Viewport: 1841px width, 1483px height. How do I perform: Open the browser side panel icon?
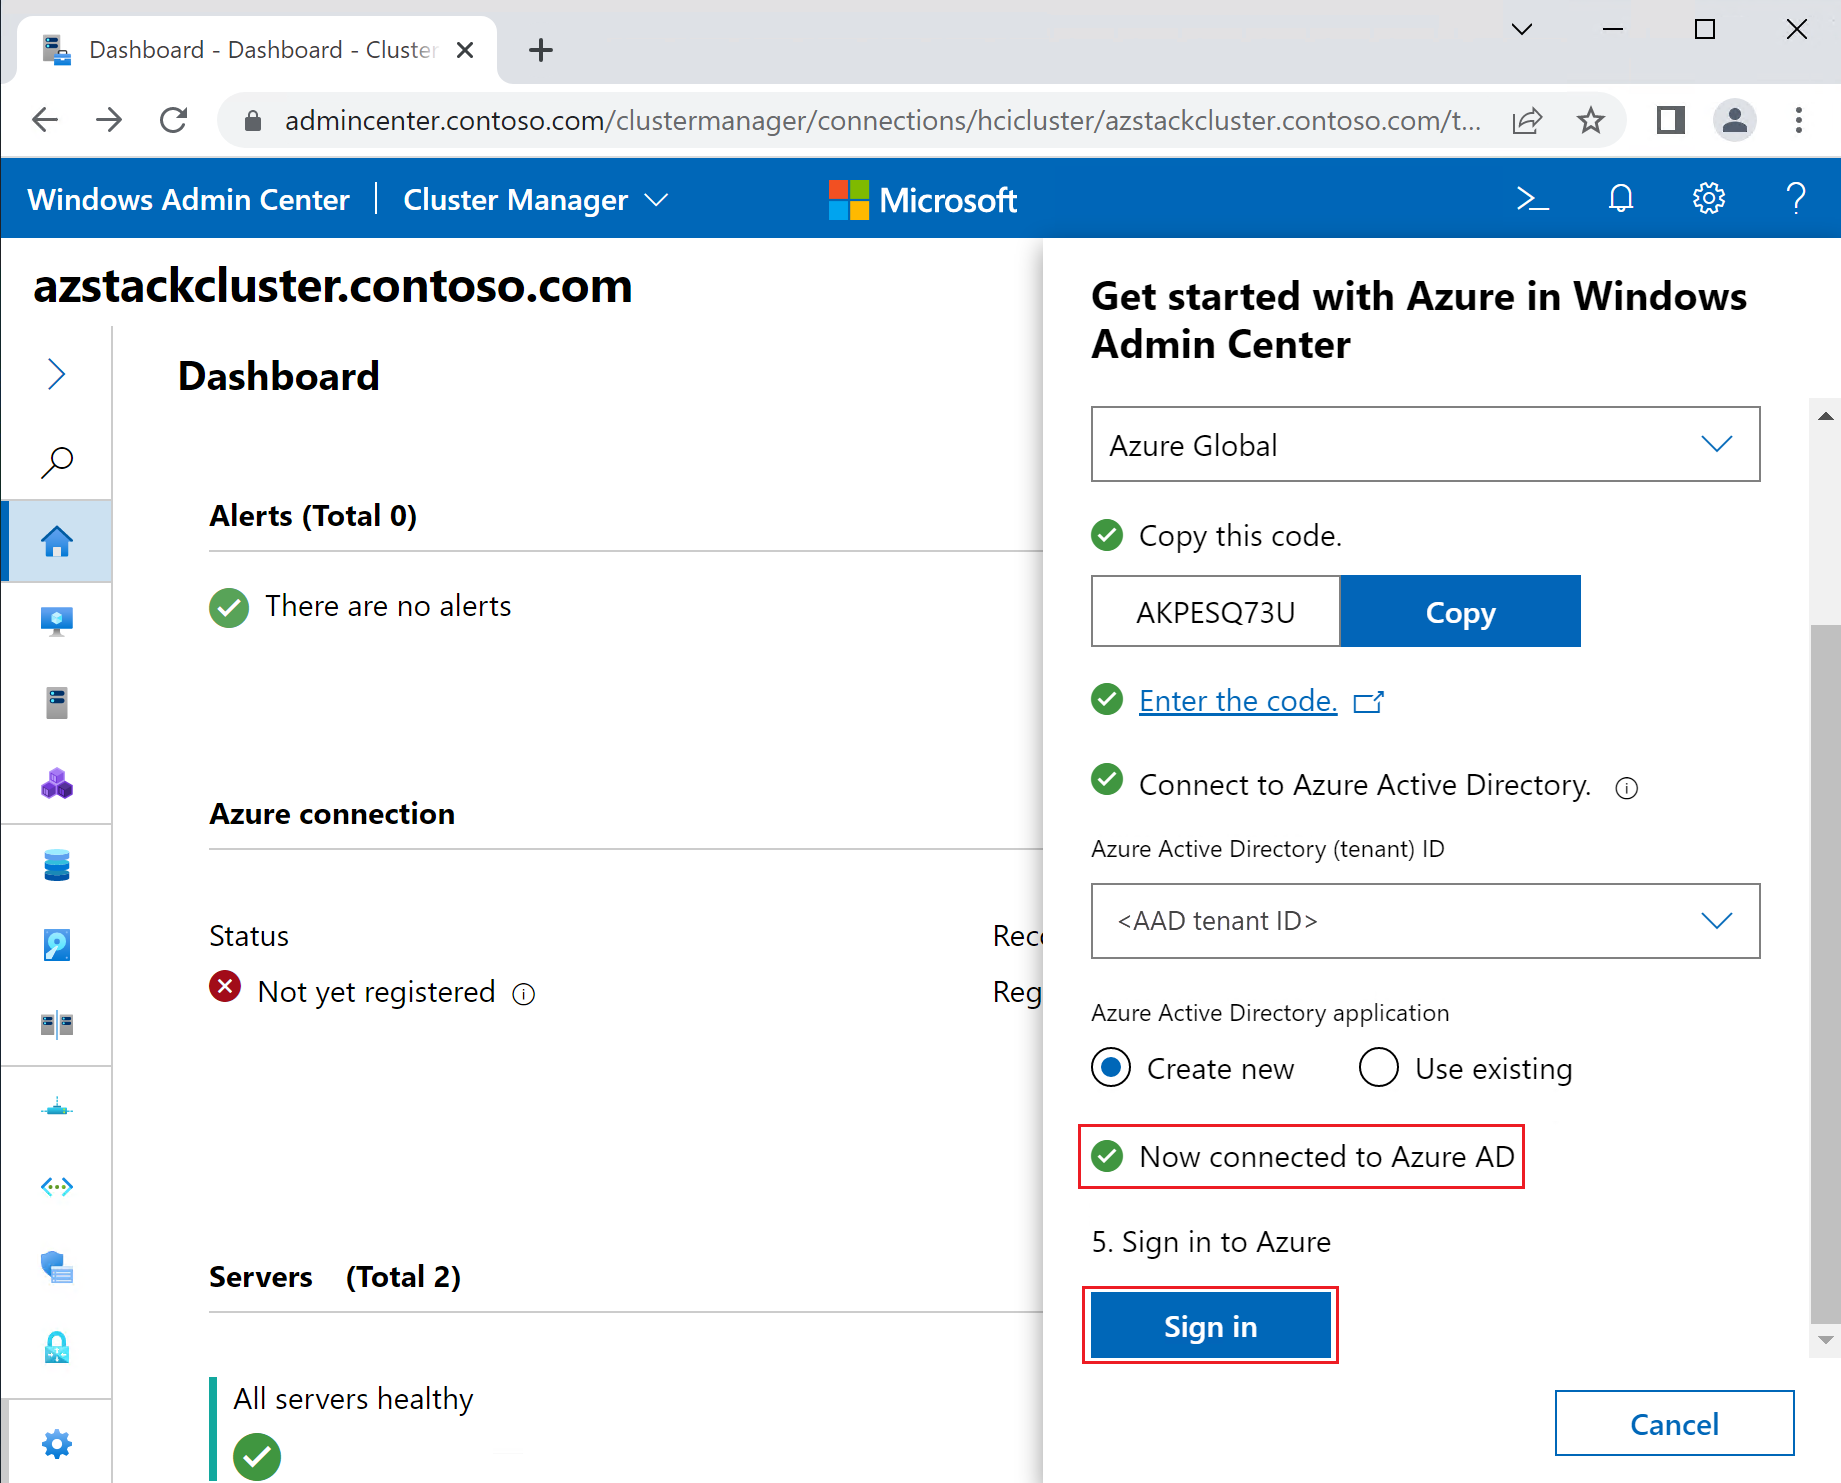1671,121
